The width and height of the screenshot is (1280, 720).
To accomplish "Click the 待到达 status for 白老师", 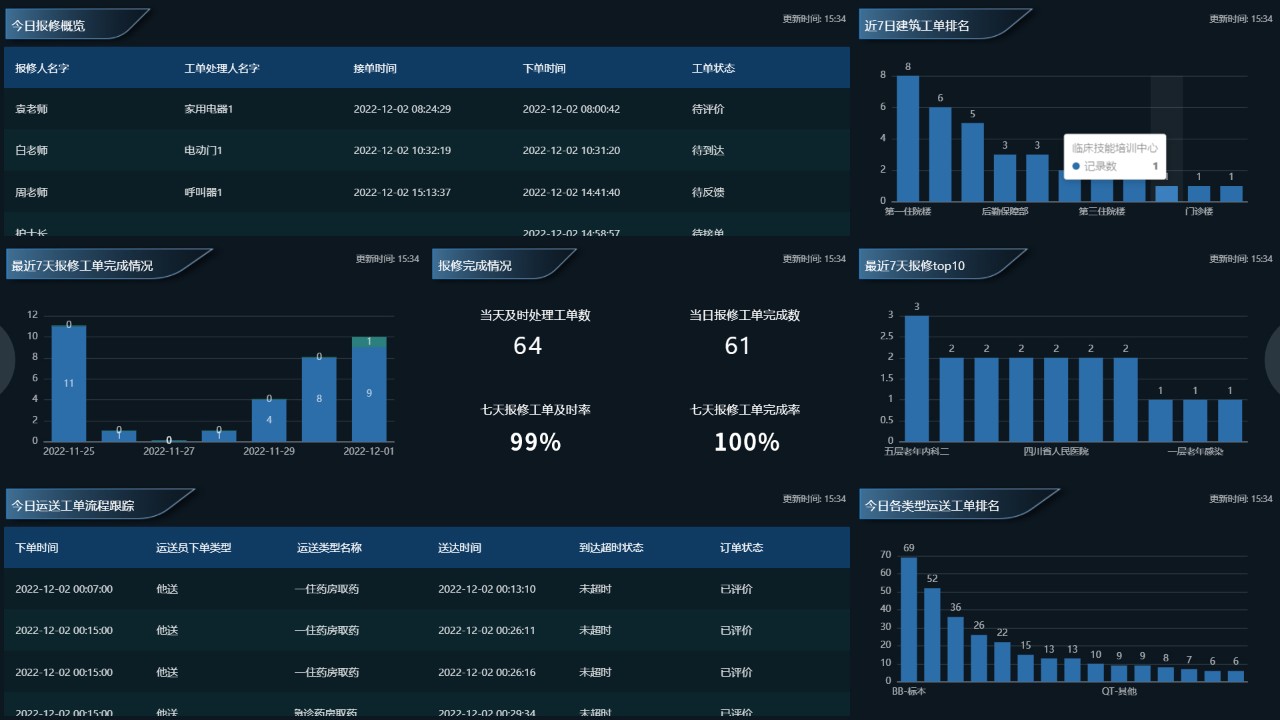I will point(707,150).
